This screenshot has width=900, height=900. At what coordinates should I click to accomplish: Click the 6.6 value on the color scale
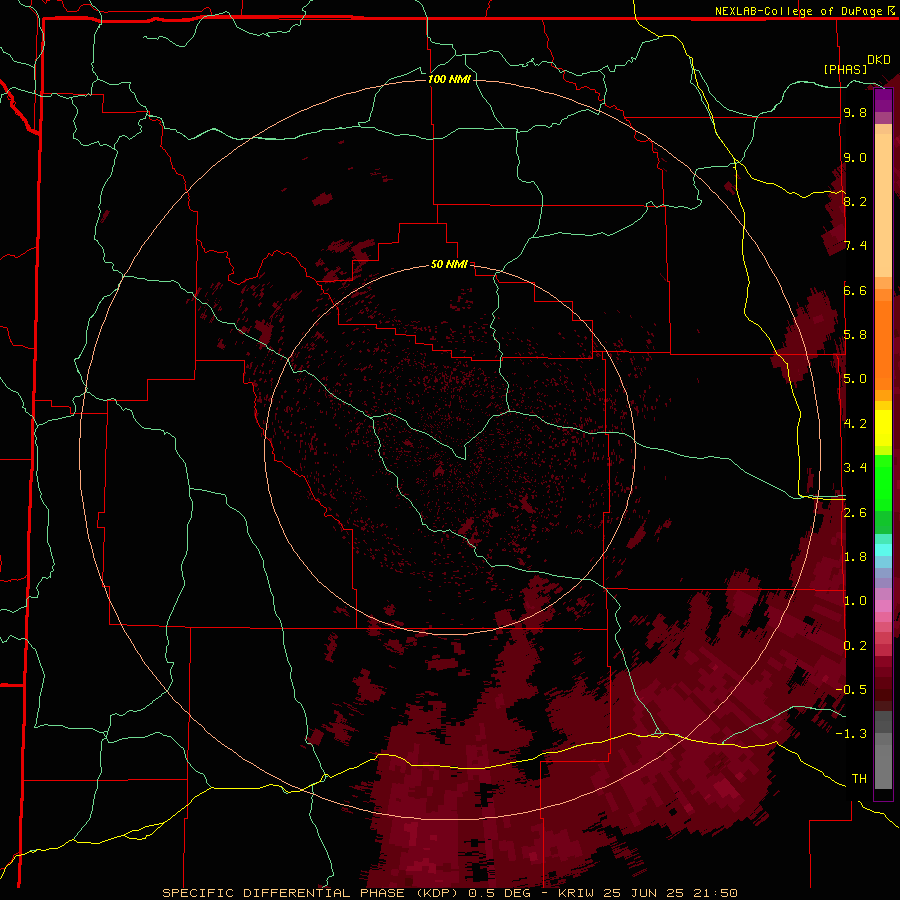(855, 290)
